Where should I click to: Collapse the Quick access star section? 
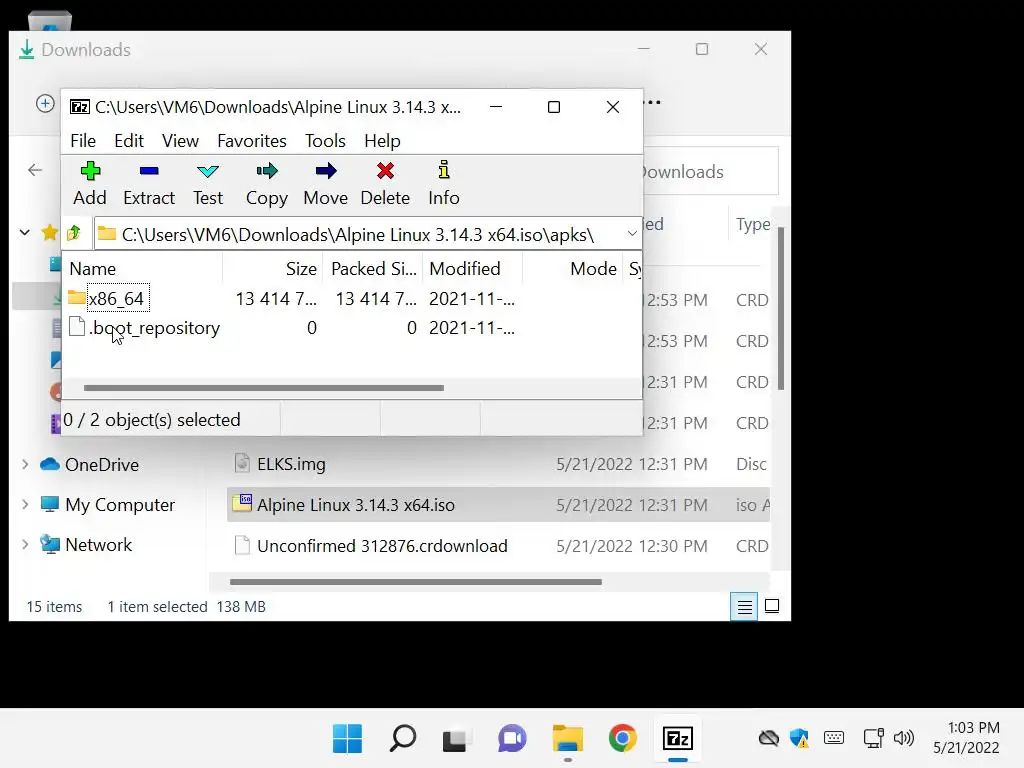(x=25, y=232)
